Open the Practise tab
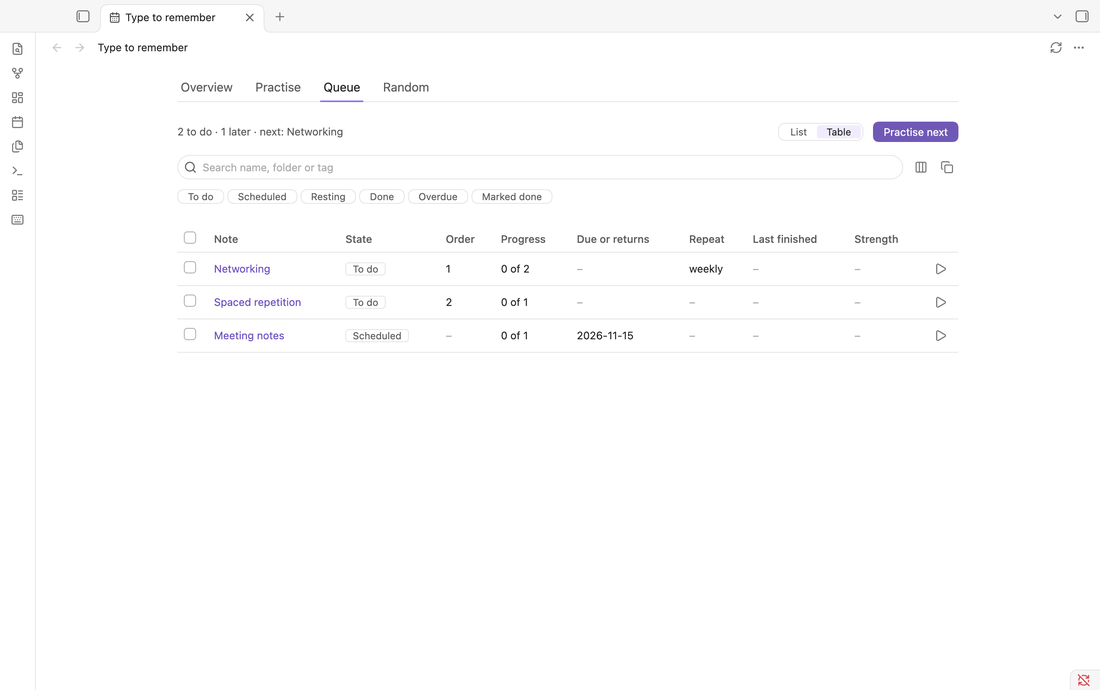 (x=278, y=88)
